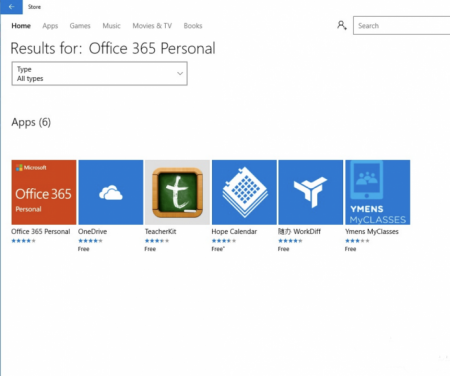Switch to the Apps tab

[x=50, y=26]
